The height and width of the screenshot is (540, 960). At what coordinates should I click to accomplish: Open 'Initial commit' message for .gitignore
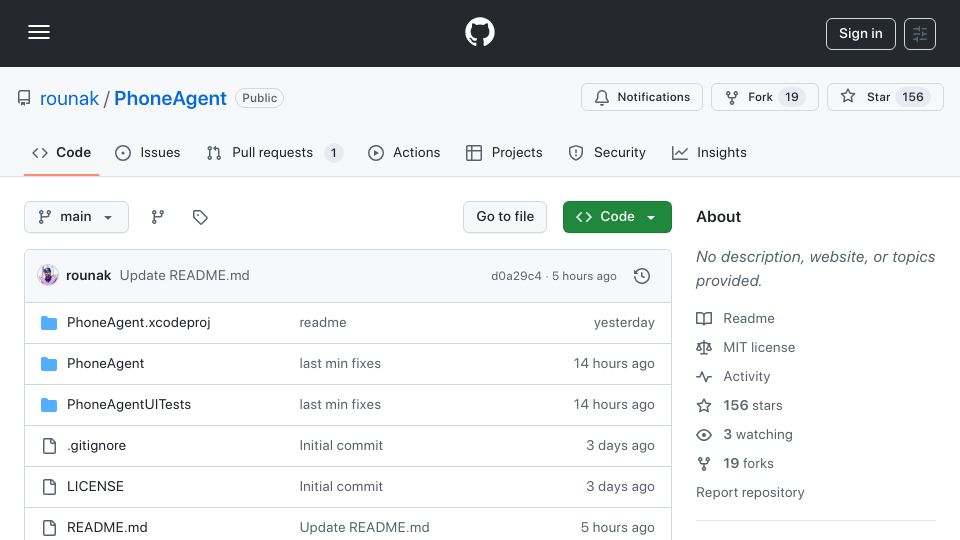[x=341, y=446]
